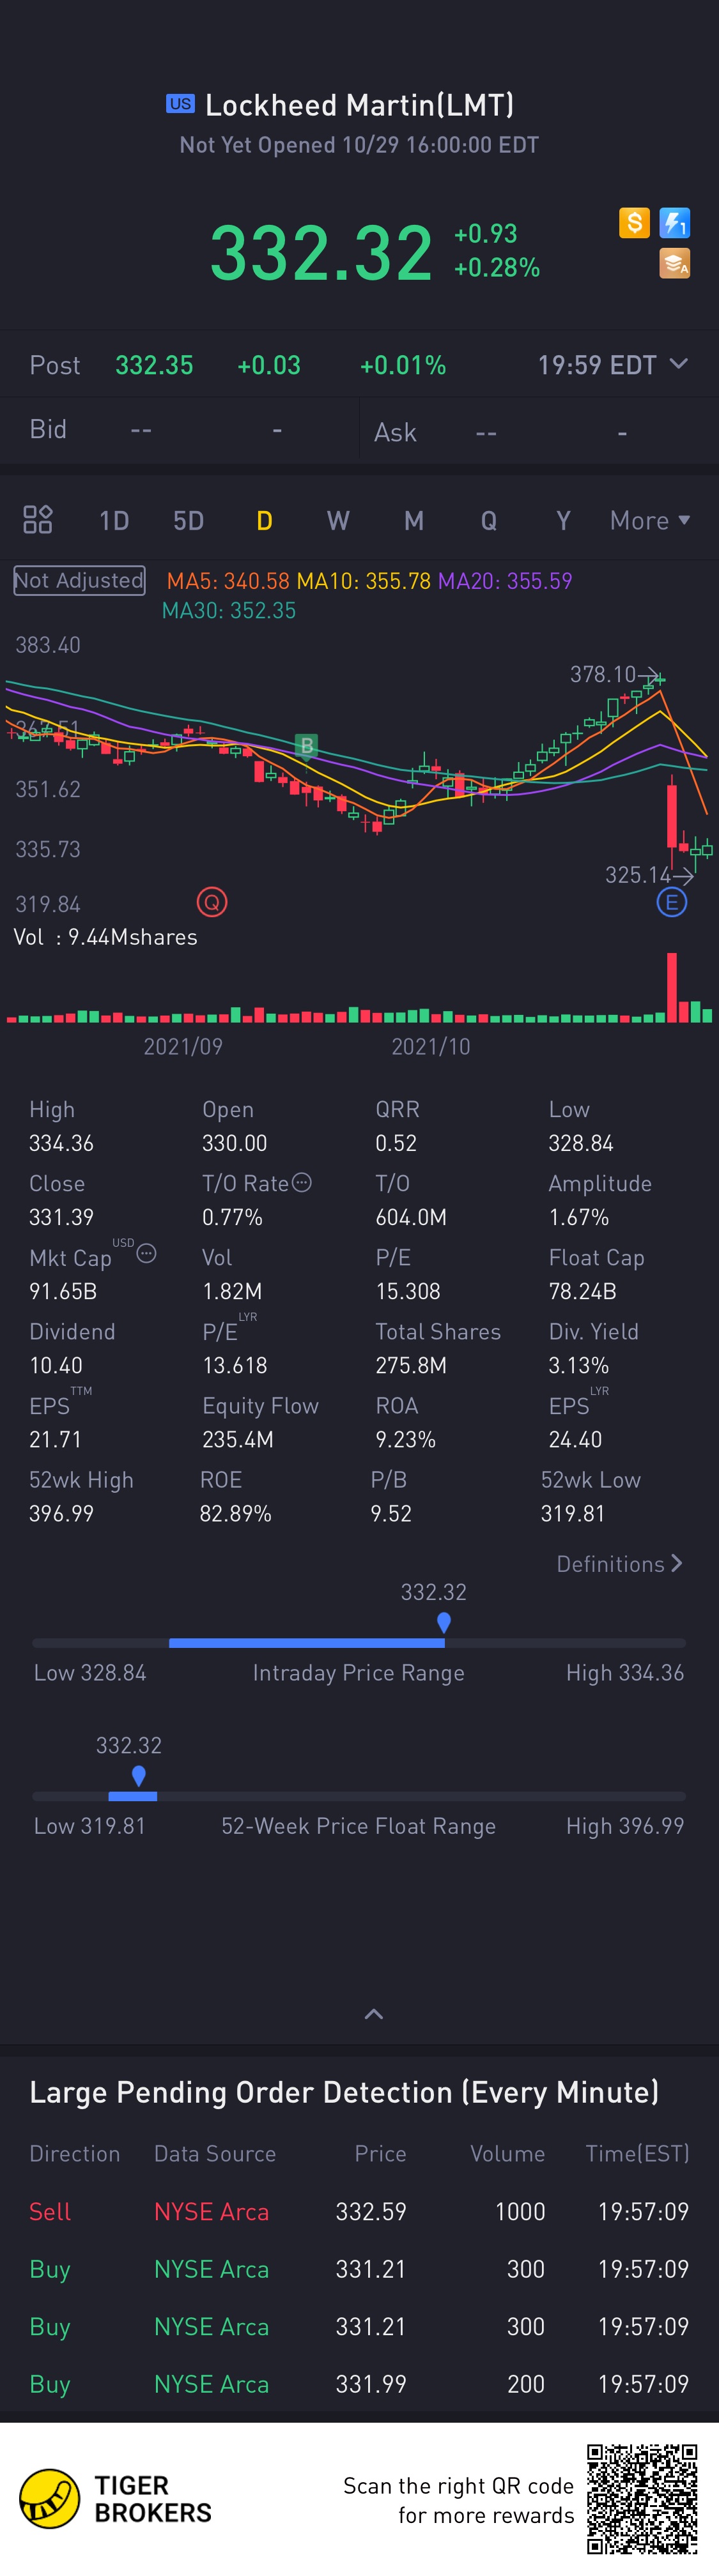Tap the Intraday Price Range marker
Viewport: 719px width, 2576px height.
(444, 1622)
